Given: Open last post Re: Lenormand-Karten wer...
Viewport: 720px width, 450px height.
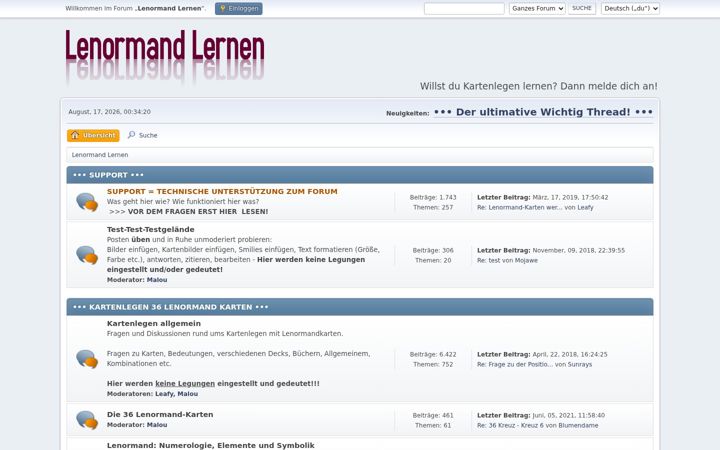Looking at the screenshot, I should coord(519,208).
